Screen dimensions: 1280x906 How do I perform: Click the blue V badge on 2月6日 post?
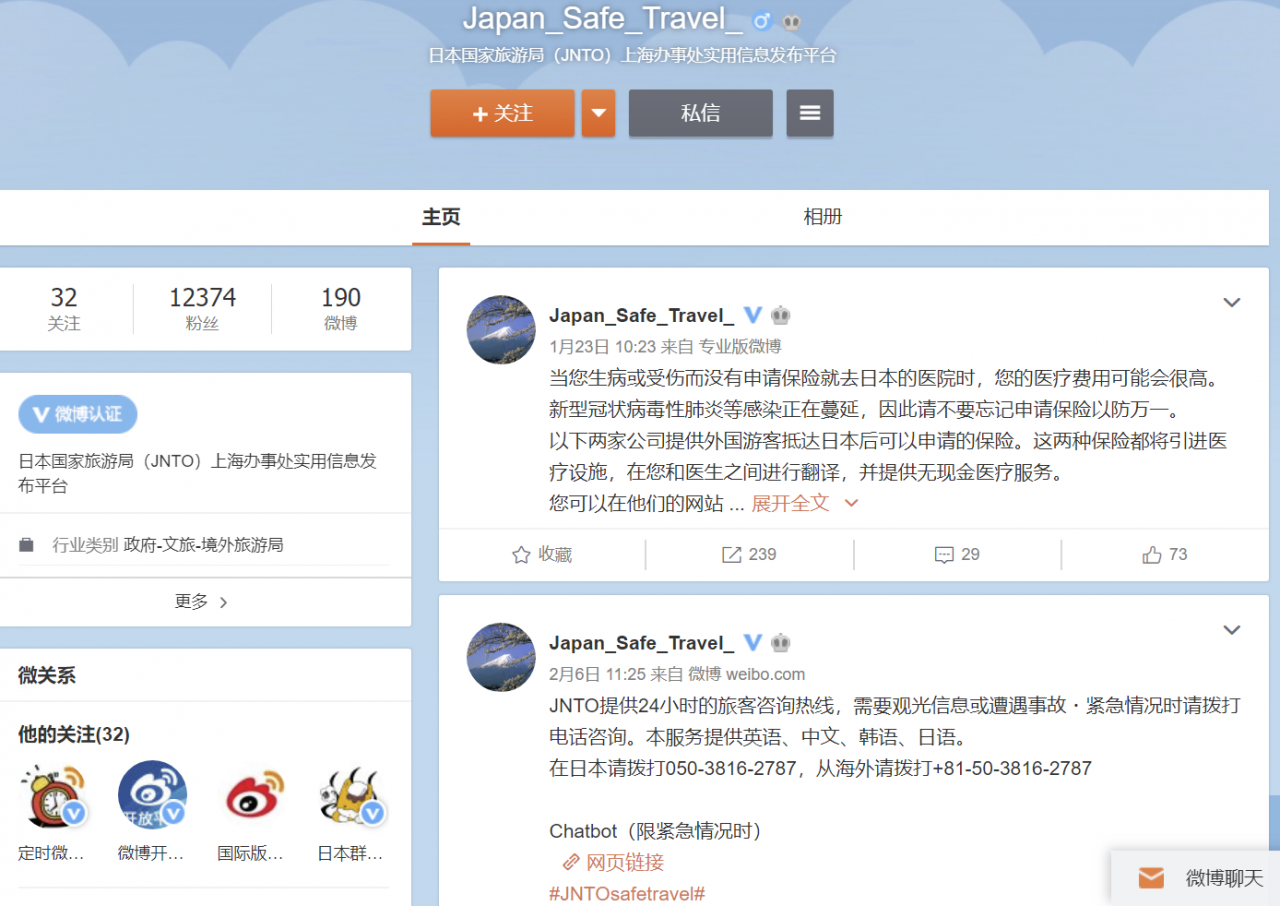(753, 642)
